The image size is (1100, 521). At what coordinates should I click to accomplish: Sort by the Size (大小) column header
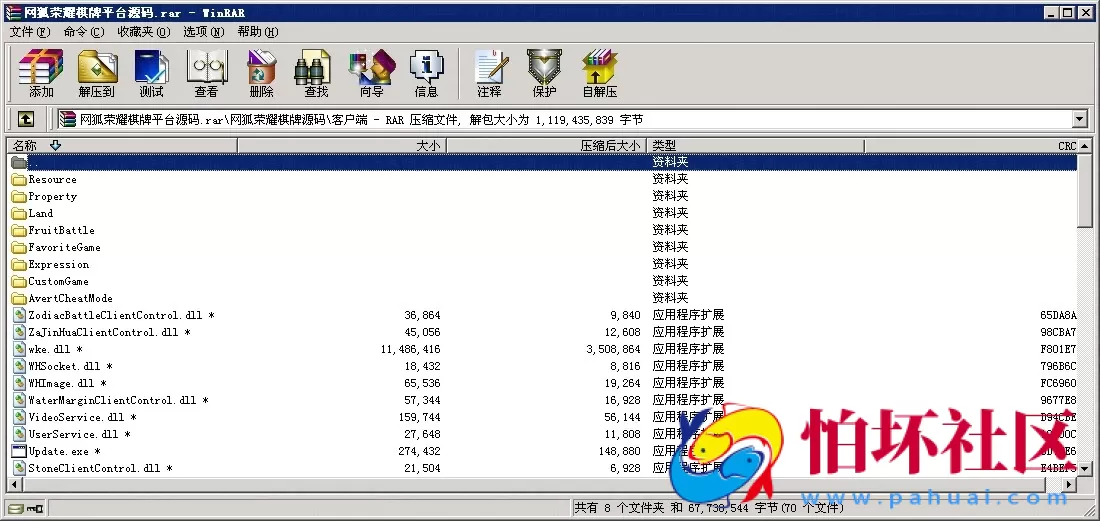342,146
